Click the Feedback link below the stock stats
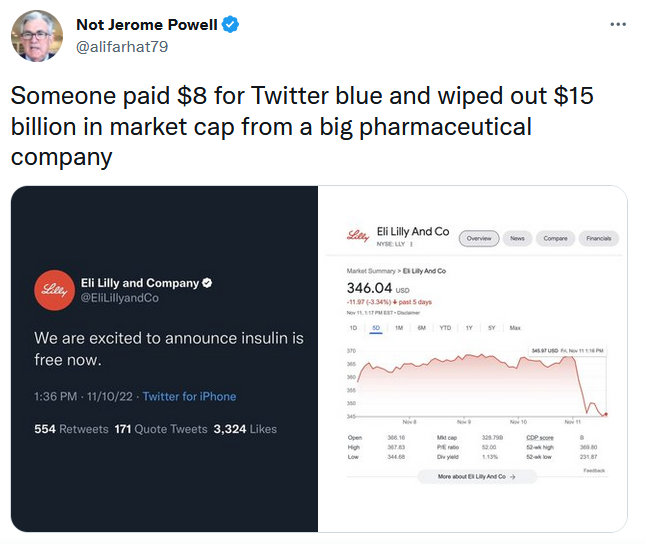 594,470
